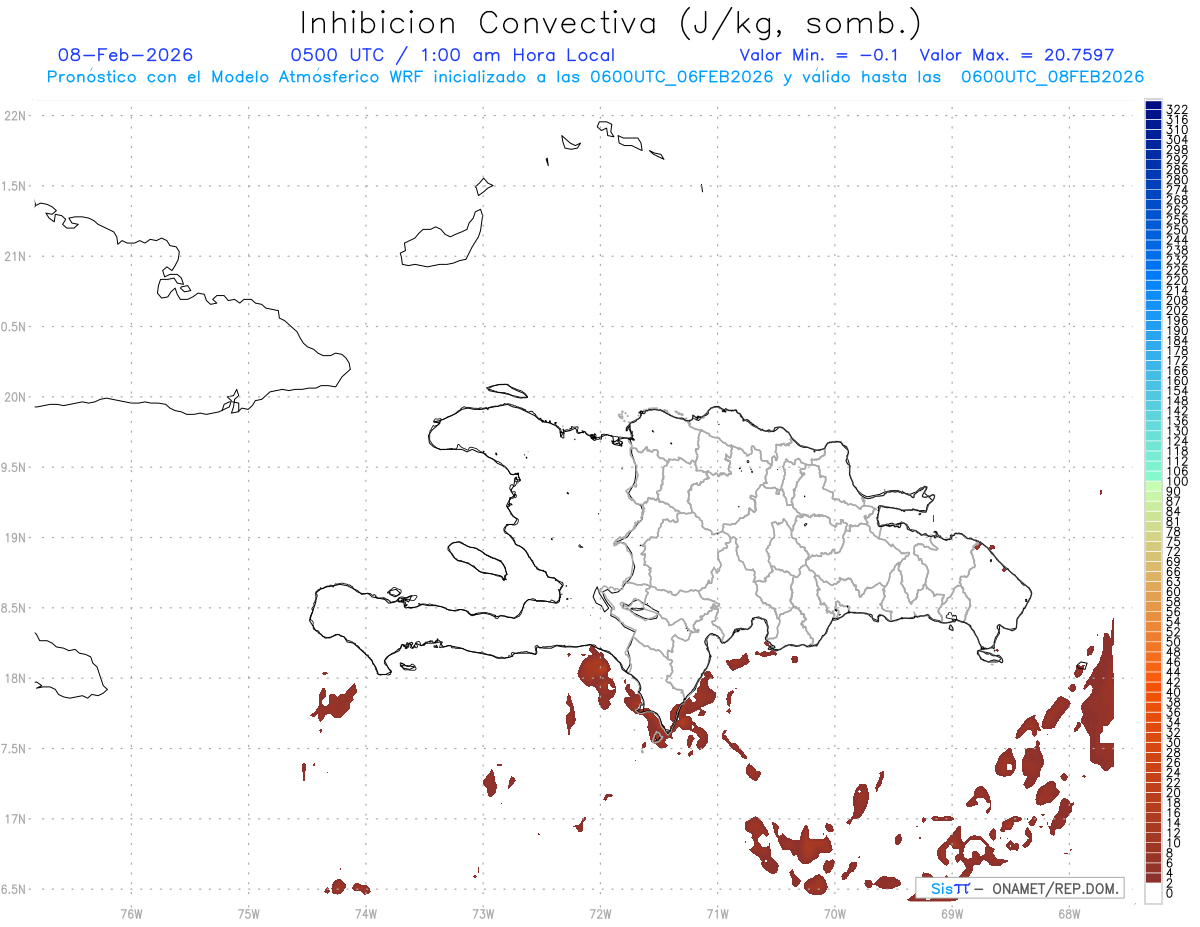Click the '69W' longitude label
This screenshot has width=1200, height=927.
951,912
